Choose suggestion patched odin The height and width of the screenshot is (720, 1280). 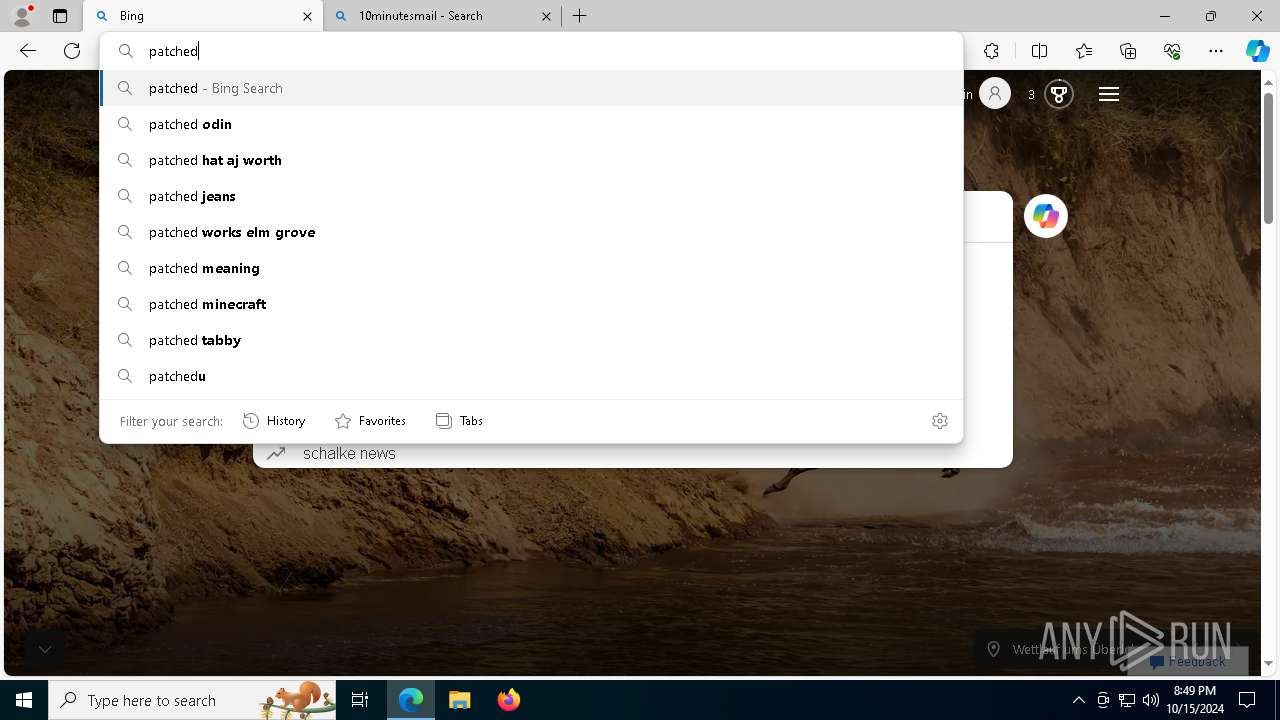tap(531, 124)
